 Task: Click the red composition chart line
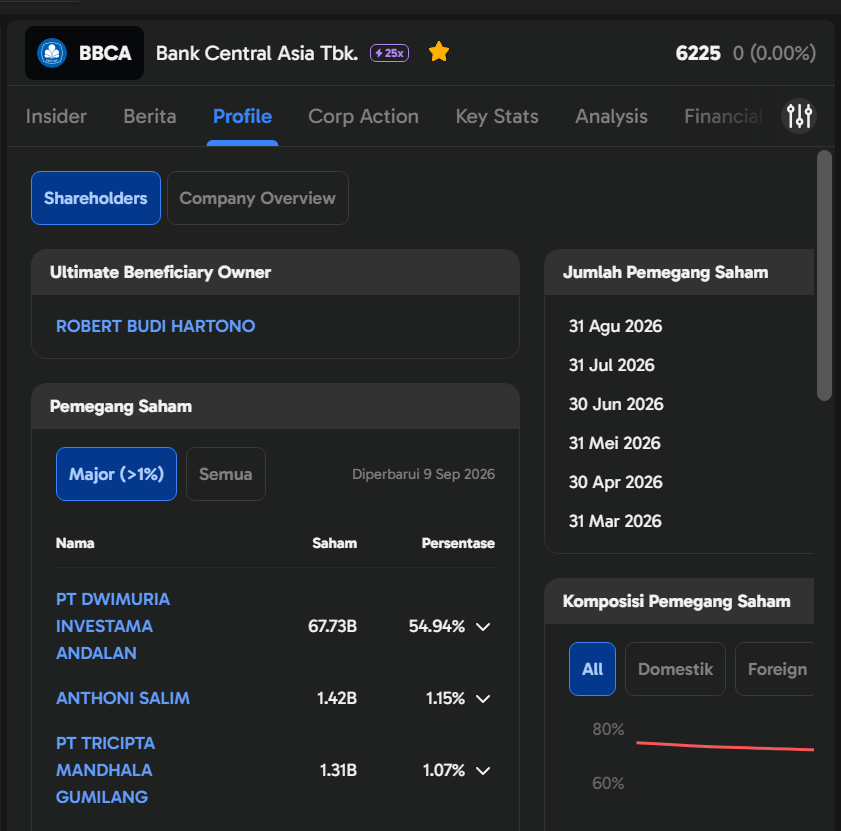click(x=725, y=746)
